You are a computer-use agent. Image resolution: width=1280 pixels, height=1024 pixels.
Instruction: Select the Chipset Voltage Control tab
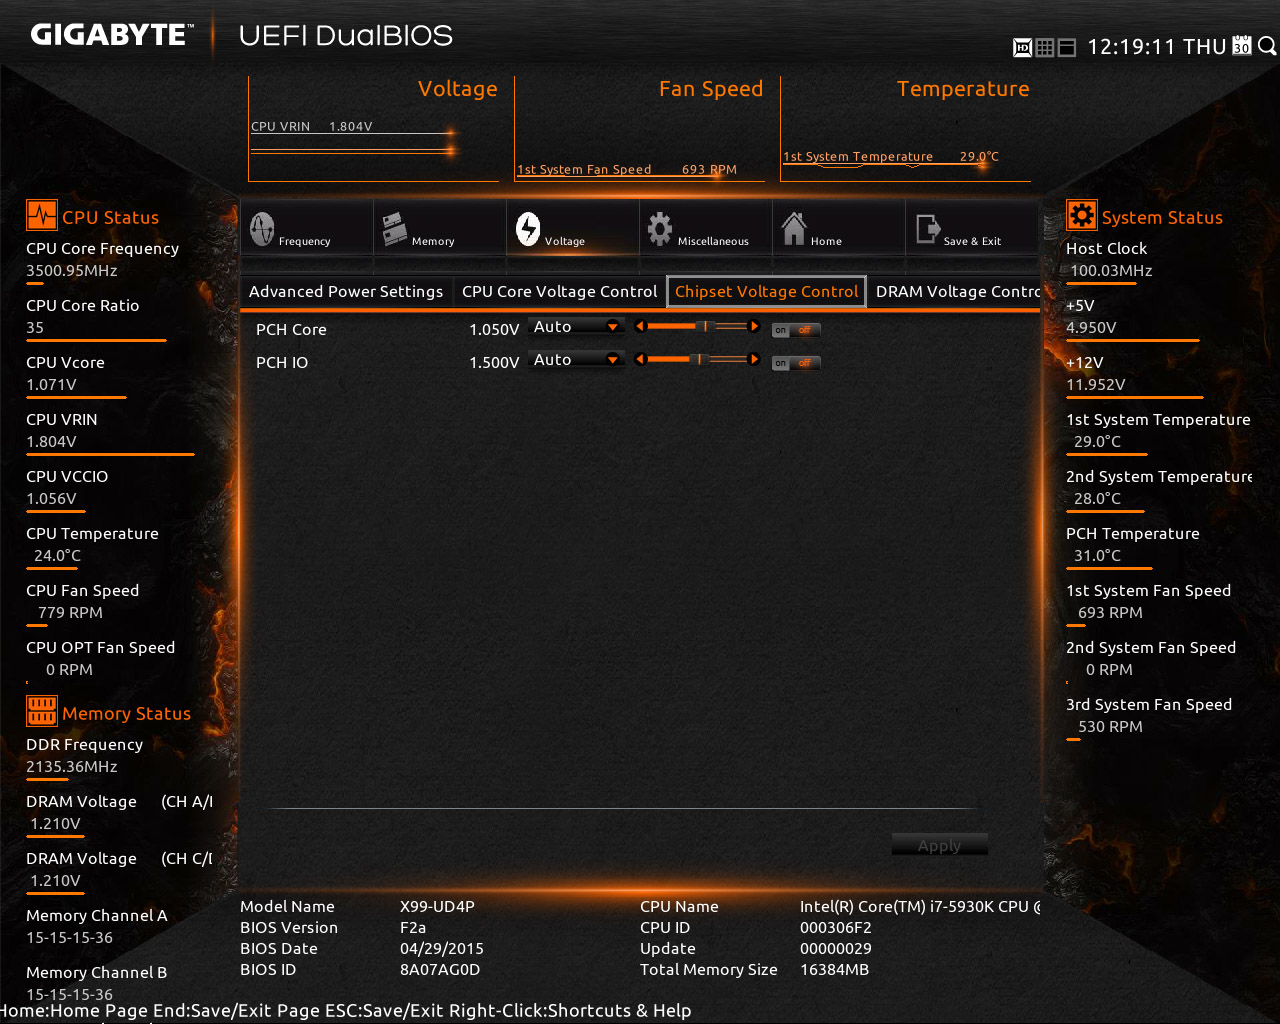pyautogui.click(x=767, y=291)
